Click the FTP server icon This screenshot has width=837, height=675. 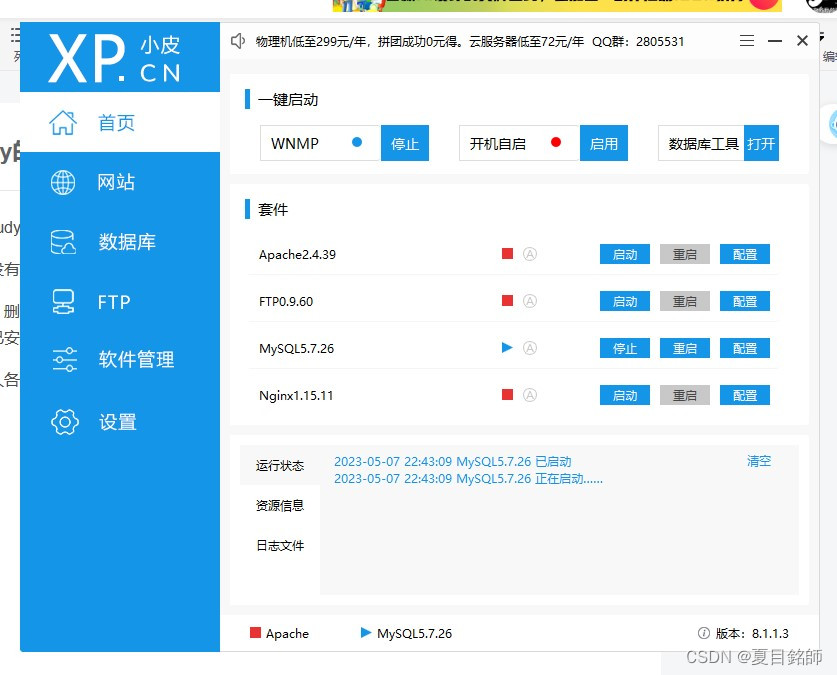(63, 302)
